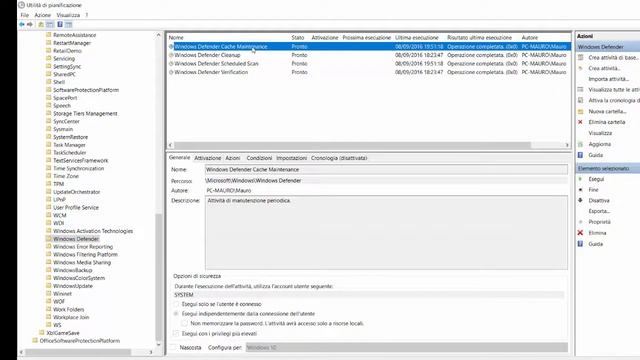The image size is (640, 360).
Task: Click the Nuova cartella folder icon
Action: 580,111
